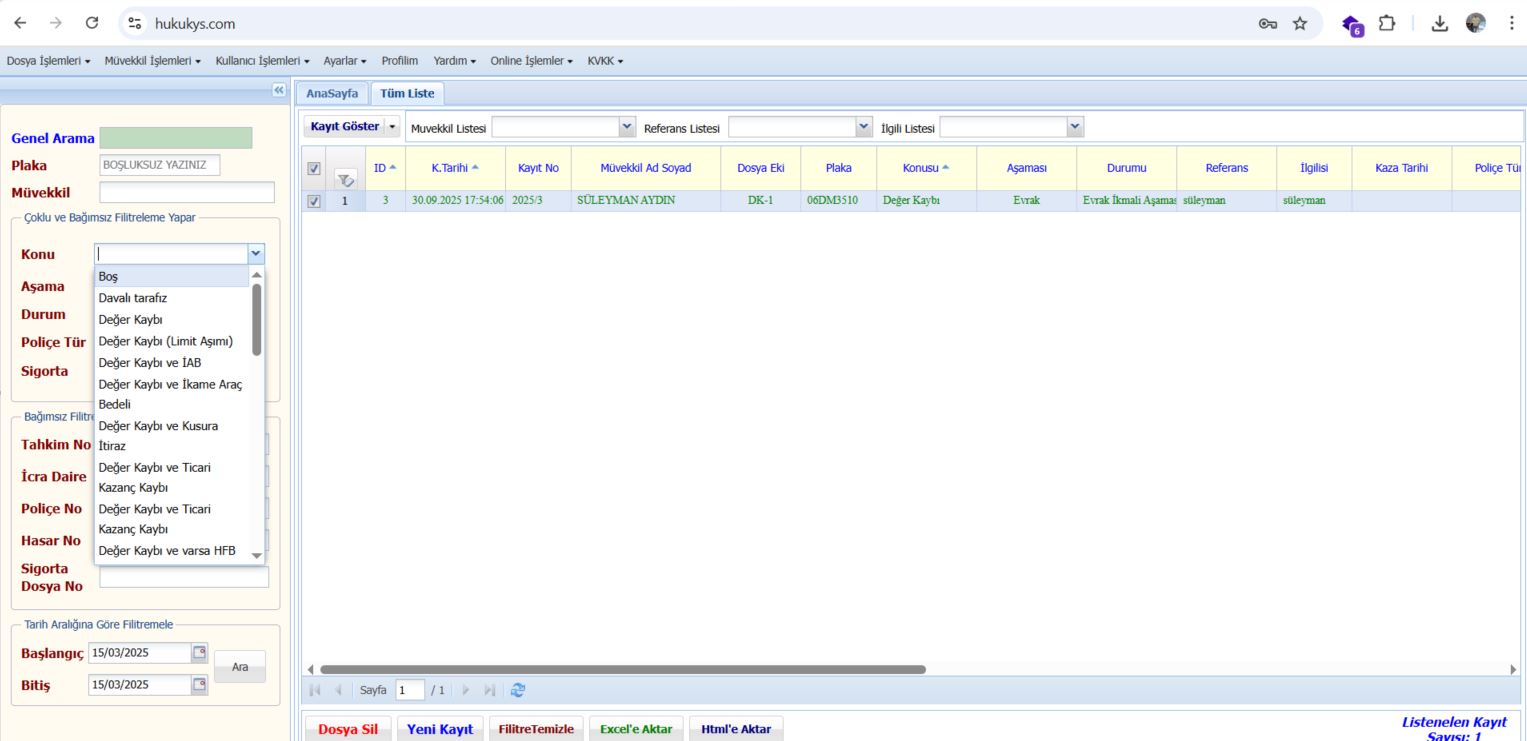Click the filter icon in grid header
1527x741 pixels.
click(x=346, y=180)
